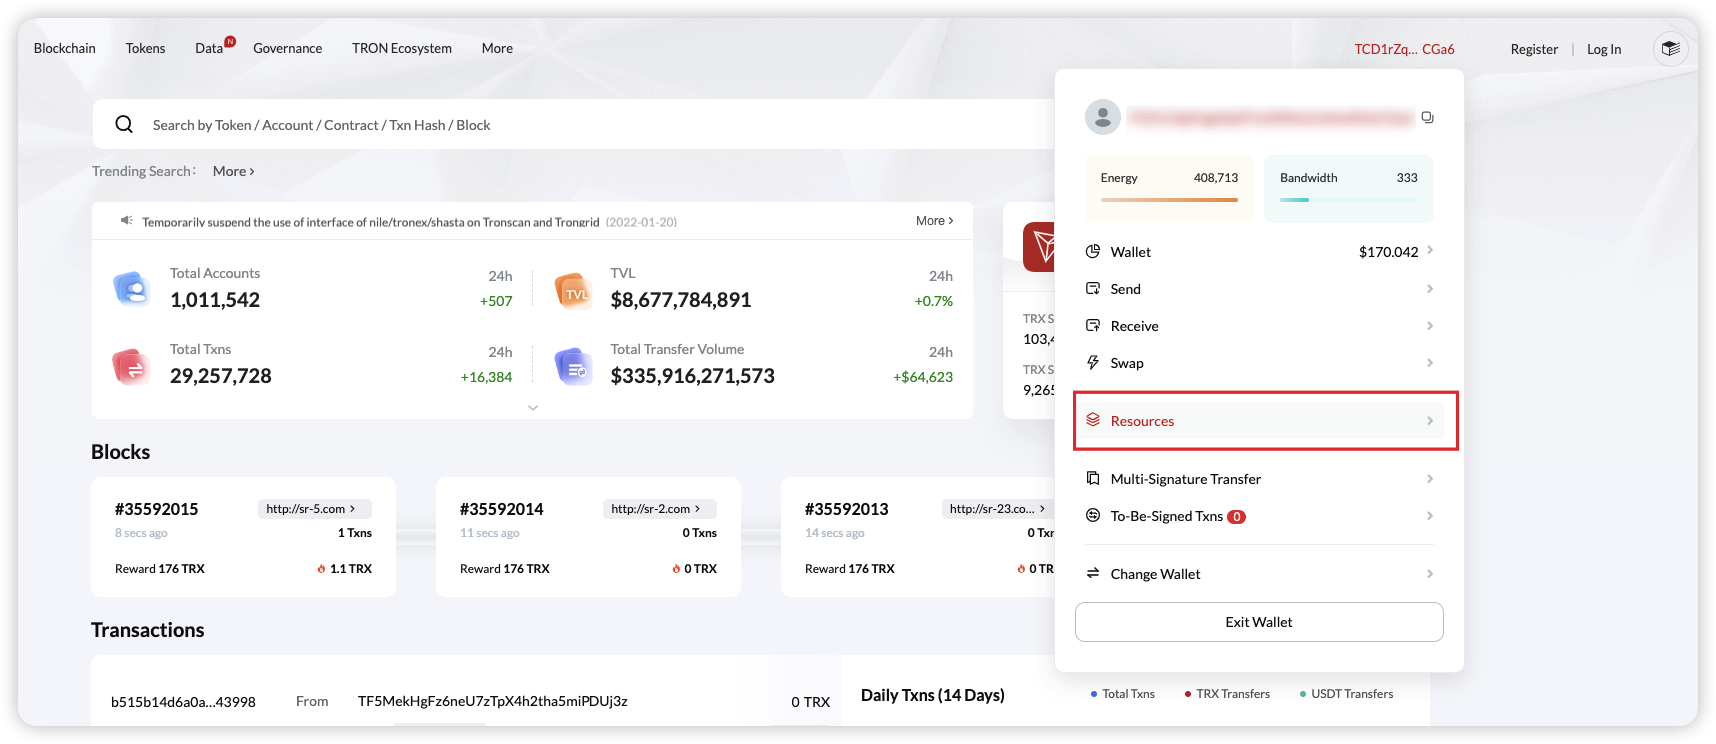Open transaction b515b14d6a0a...43998

click(183, 701)
